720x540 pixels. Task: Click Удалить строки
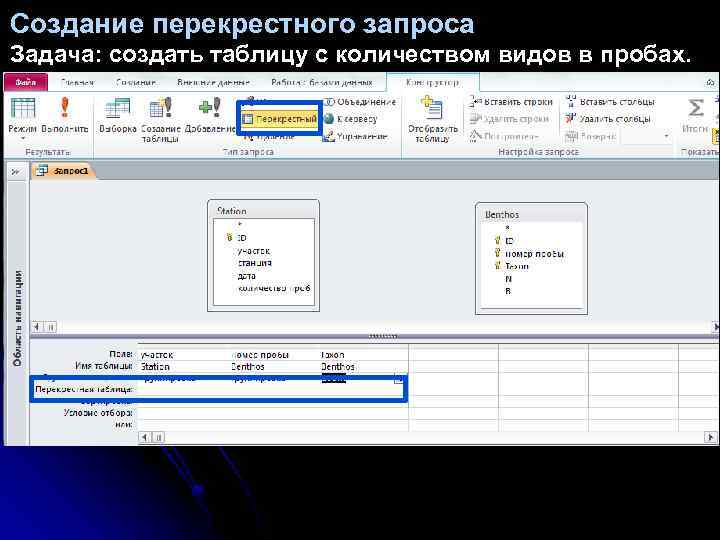tap(509, 119)
